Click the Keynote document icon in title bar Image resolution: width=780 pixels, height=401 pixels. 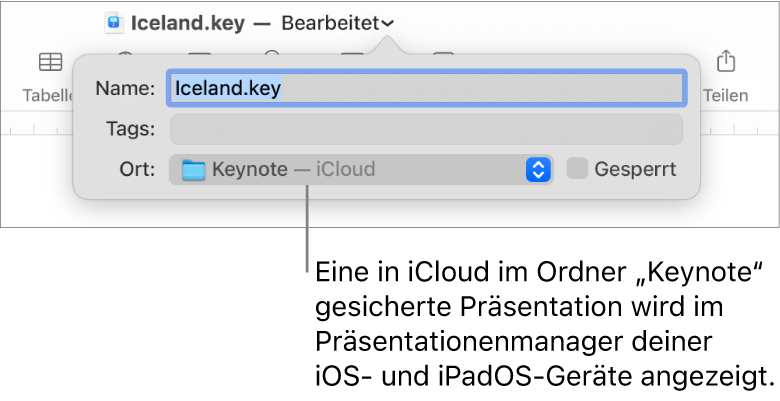coord(115,22)
